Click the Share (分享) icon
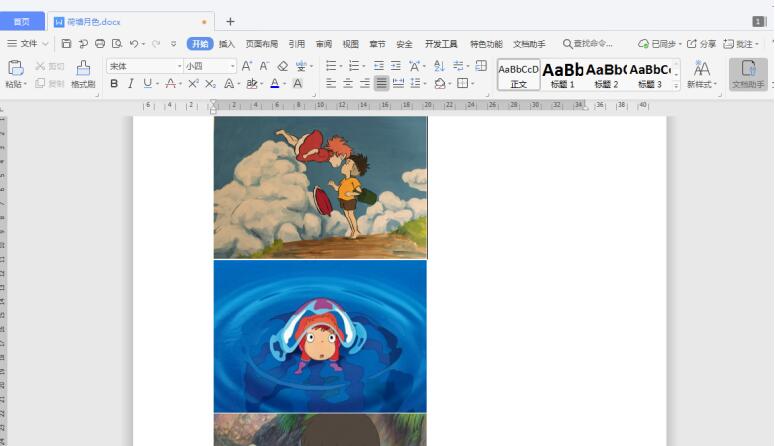This screenshot has height=446, width=775. [x=701, y=44]
